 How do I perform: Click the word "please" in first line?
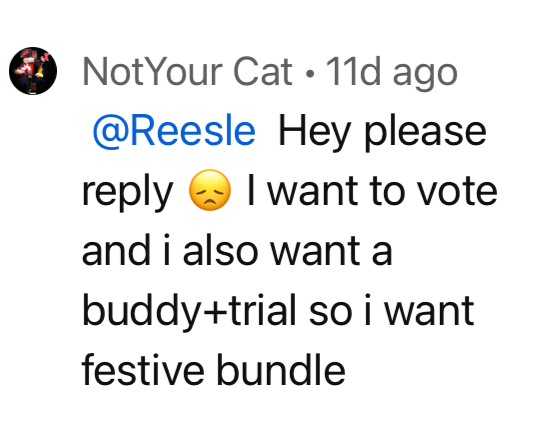pos(425,133)
